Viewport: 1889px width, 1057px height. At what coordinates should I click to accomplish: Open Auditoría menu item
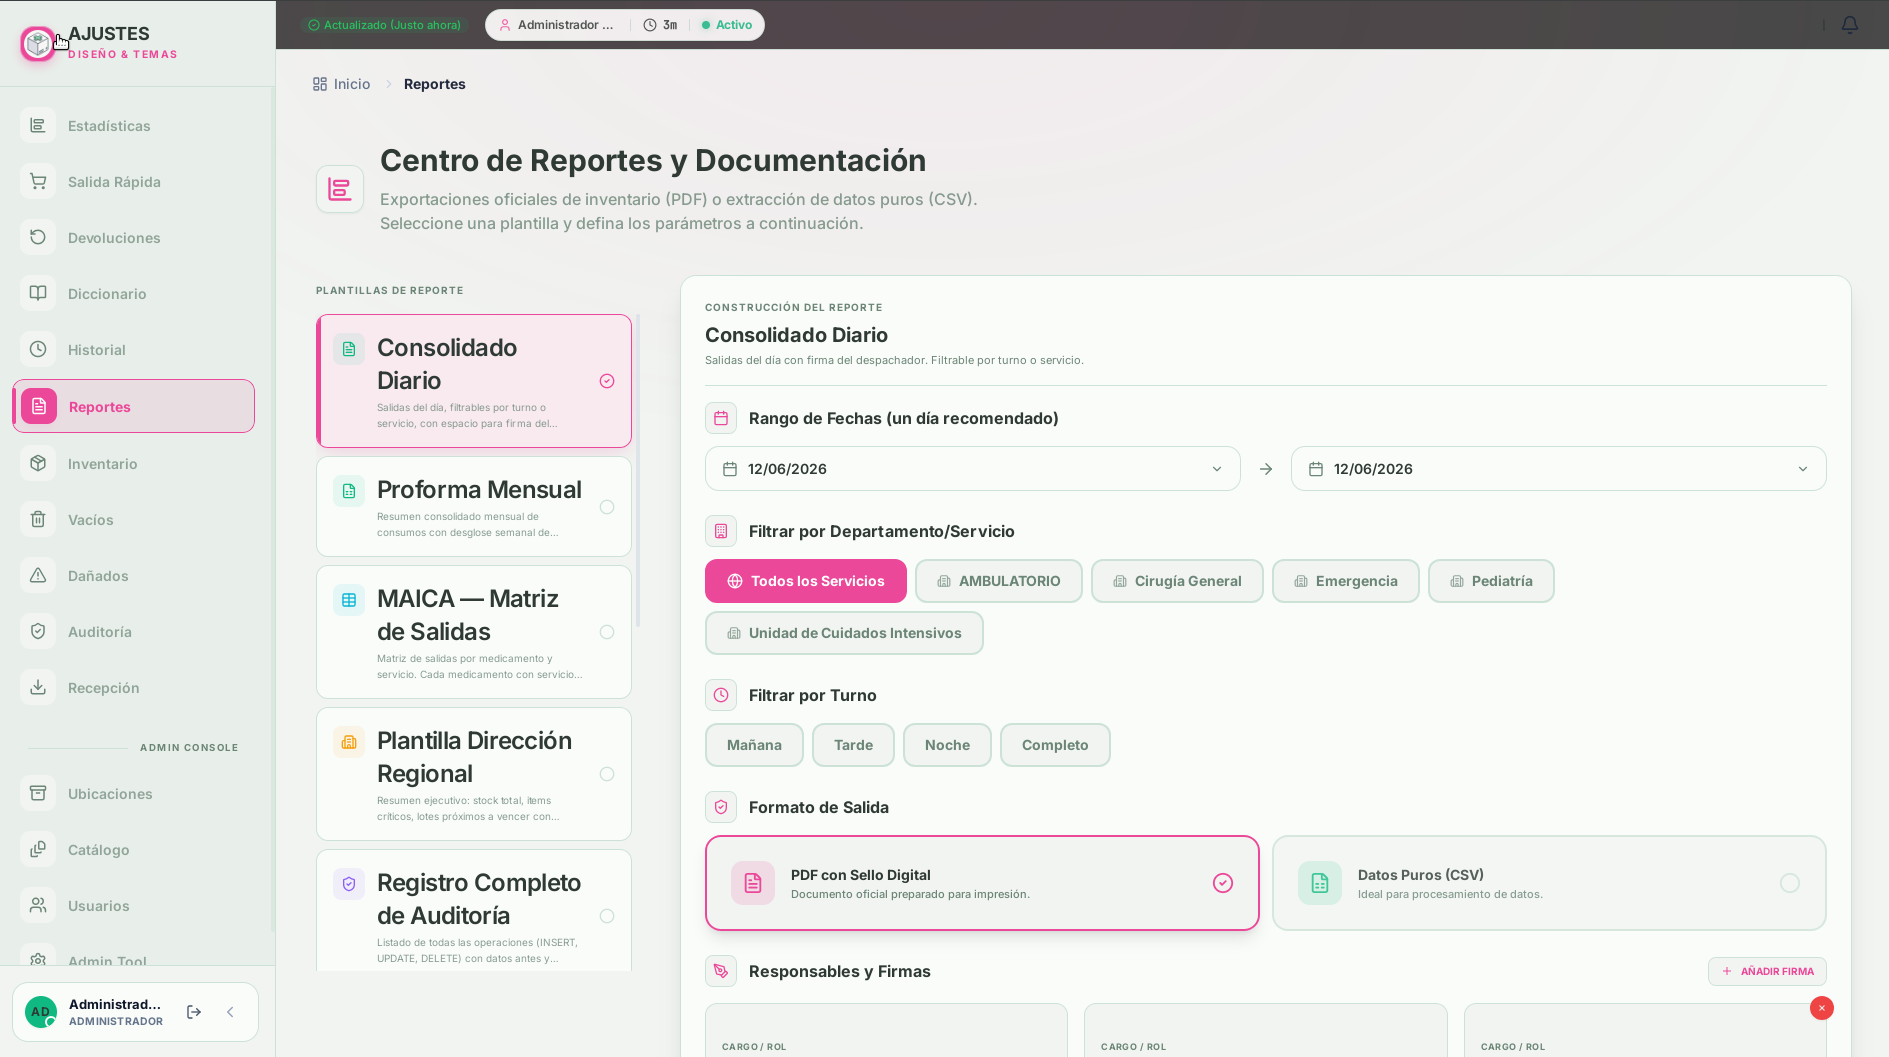[x=133, y=631]
